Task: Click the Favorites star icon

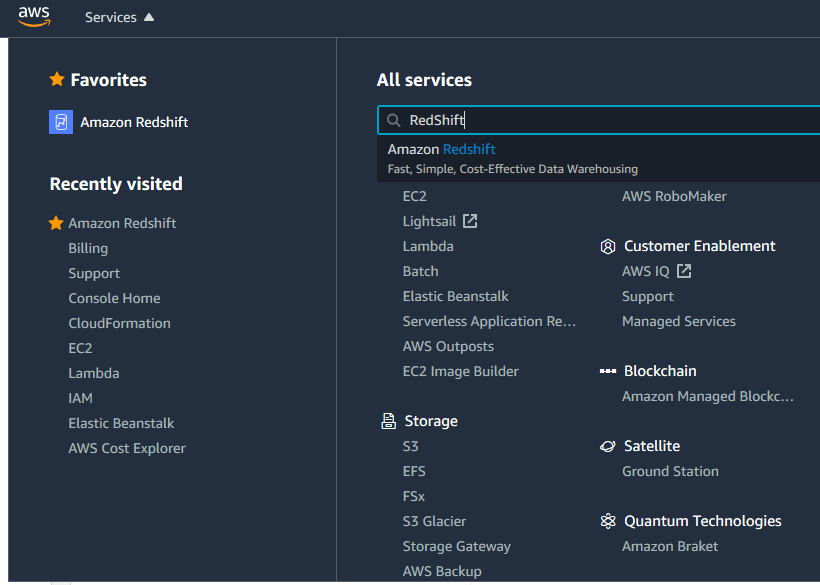Action: (57, 79)
